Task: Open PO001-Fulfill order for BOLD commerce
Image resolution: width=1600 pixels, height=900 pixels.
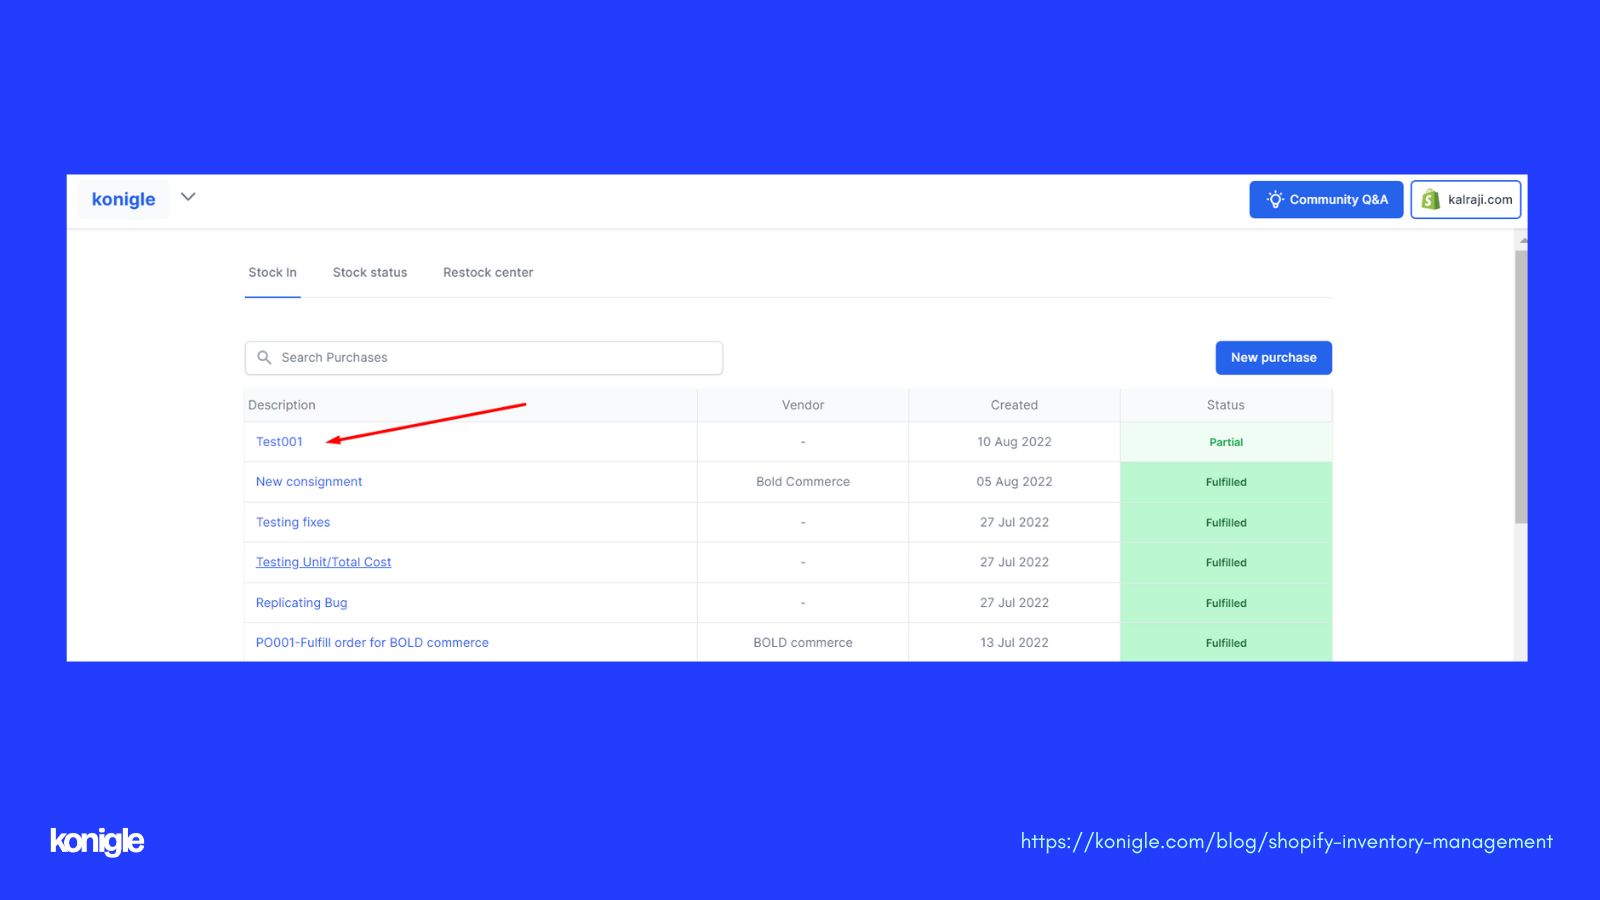Action: point(372,642)
